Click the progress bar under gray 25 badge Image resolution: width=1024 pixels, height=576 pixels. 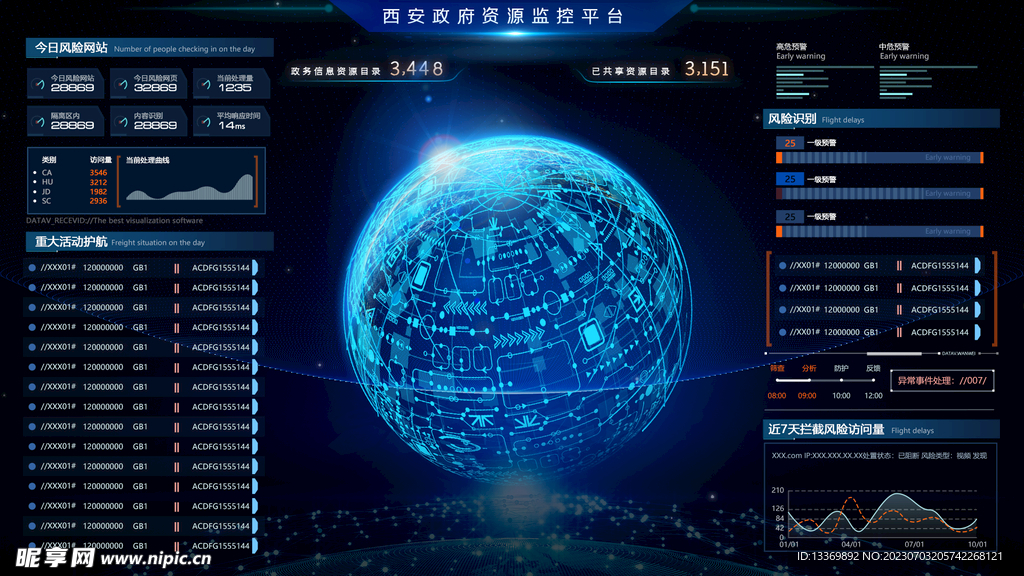tap(880, 231)
